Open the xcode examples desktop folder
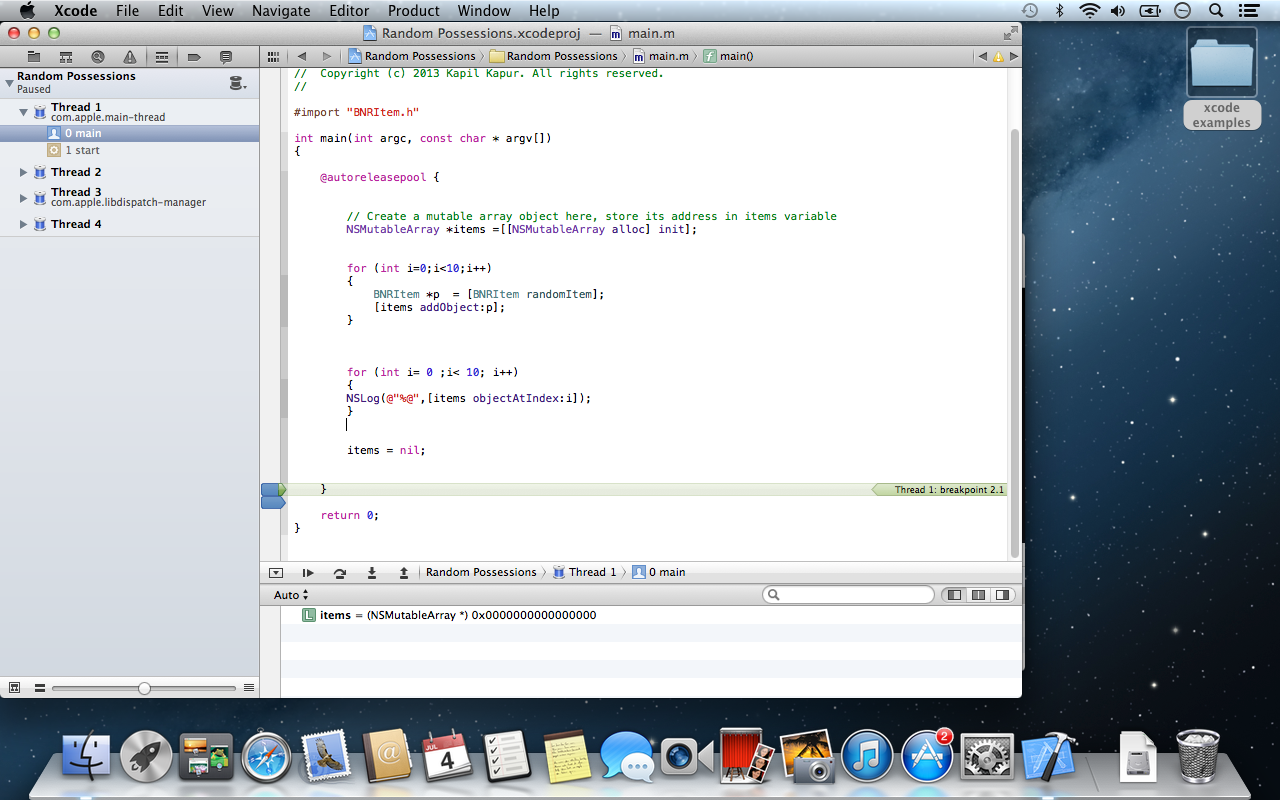This screenshot has width=1280, height=800. (1221, 79)
